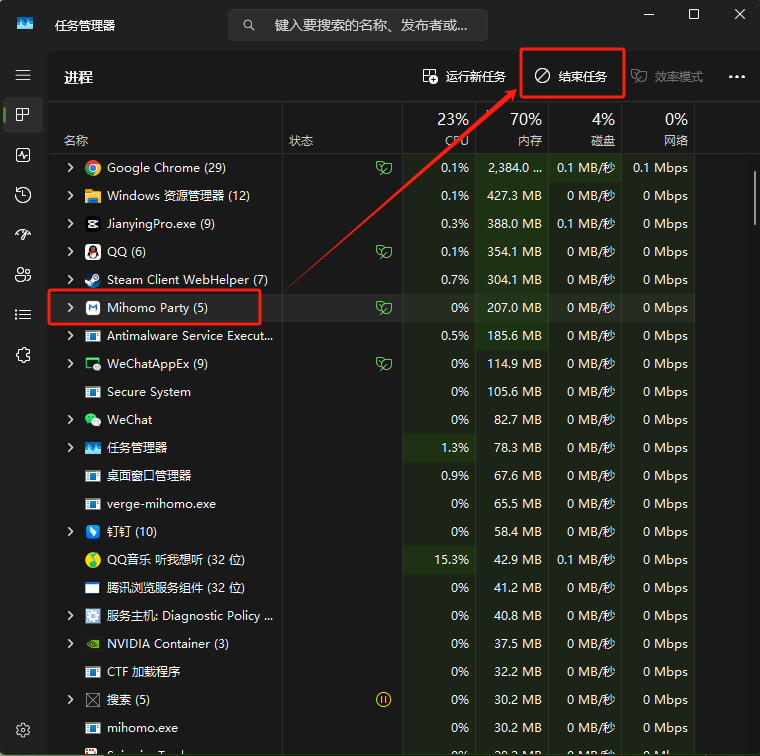760x756 pixels.
Task: Click the 结束任务 button
Action: pos(572,77)
